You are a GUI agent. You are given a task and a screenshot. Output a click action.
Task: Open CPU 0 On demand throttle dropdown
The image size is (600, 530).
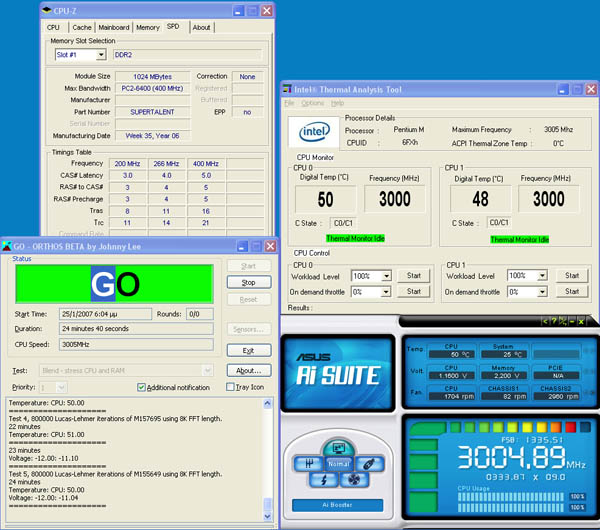[x=386, y=292]
